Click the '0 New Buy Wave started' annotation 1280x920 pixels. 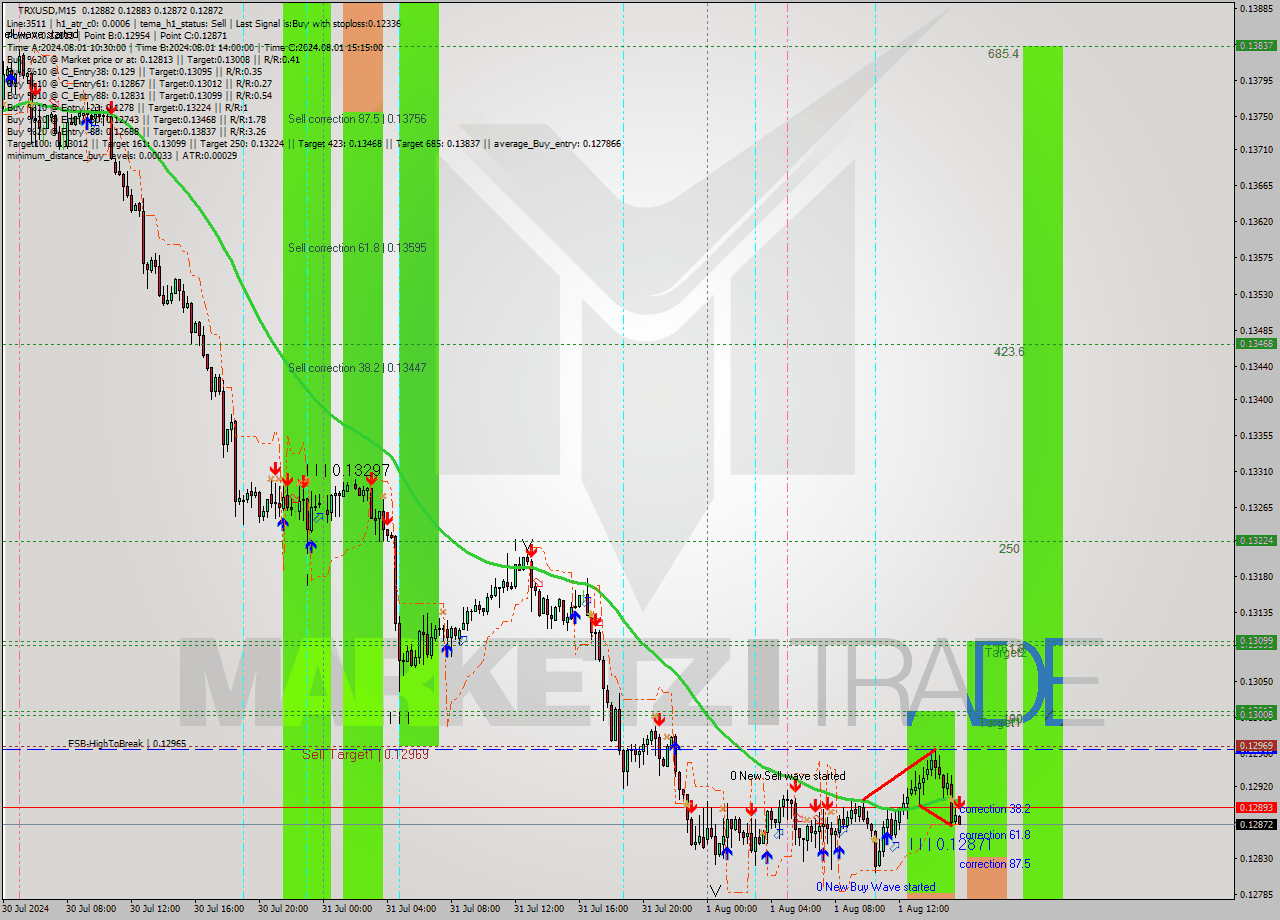tap(876, 887)
